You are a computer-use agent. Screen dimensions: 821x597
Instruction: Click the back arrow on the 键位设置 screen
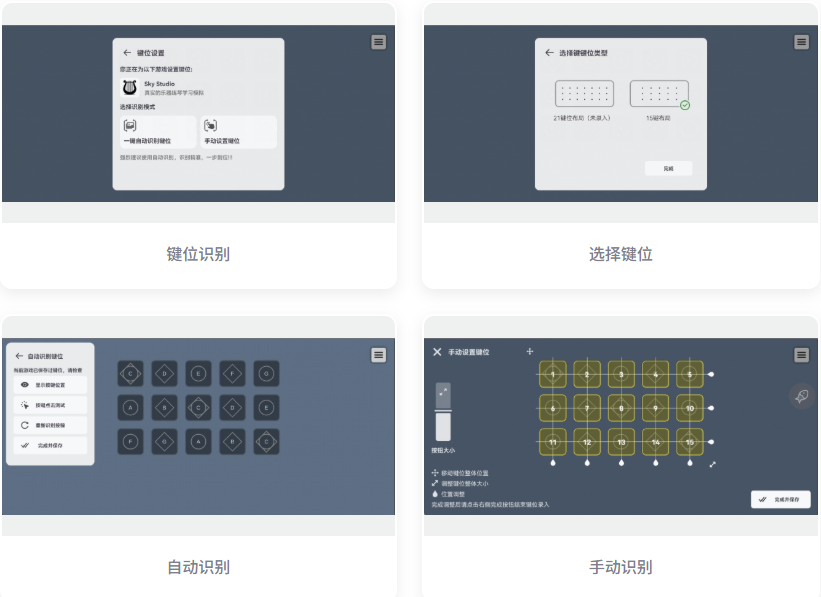pos(126,52)
